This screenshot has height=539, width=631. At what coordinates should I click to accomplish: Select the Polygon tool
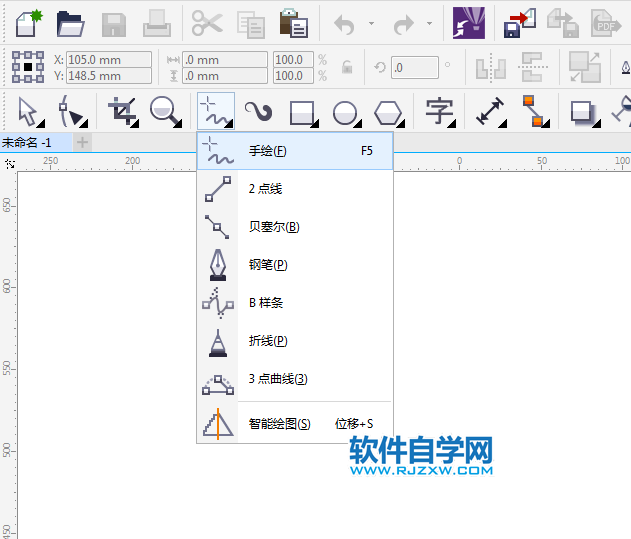(x=388, y=111)
